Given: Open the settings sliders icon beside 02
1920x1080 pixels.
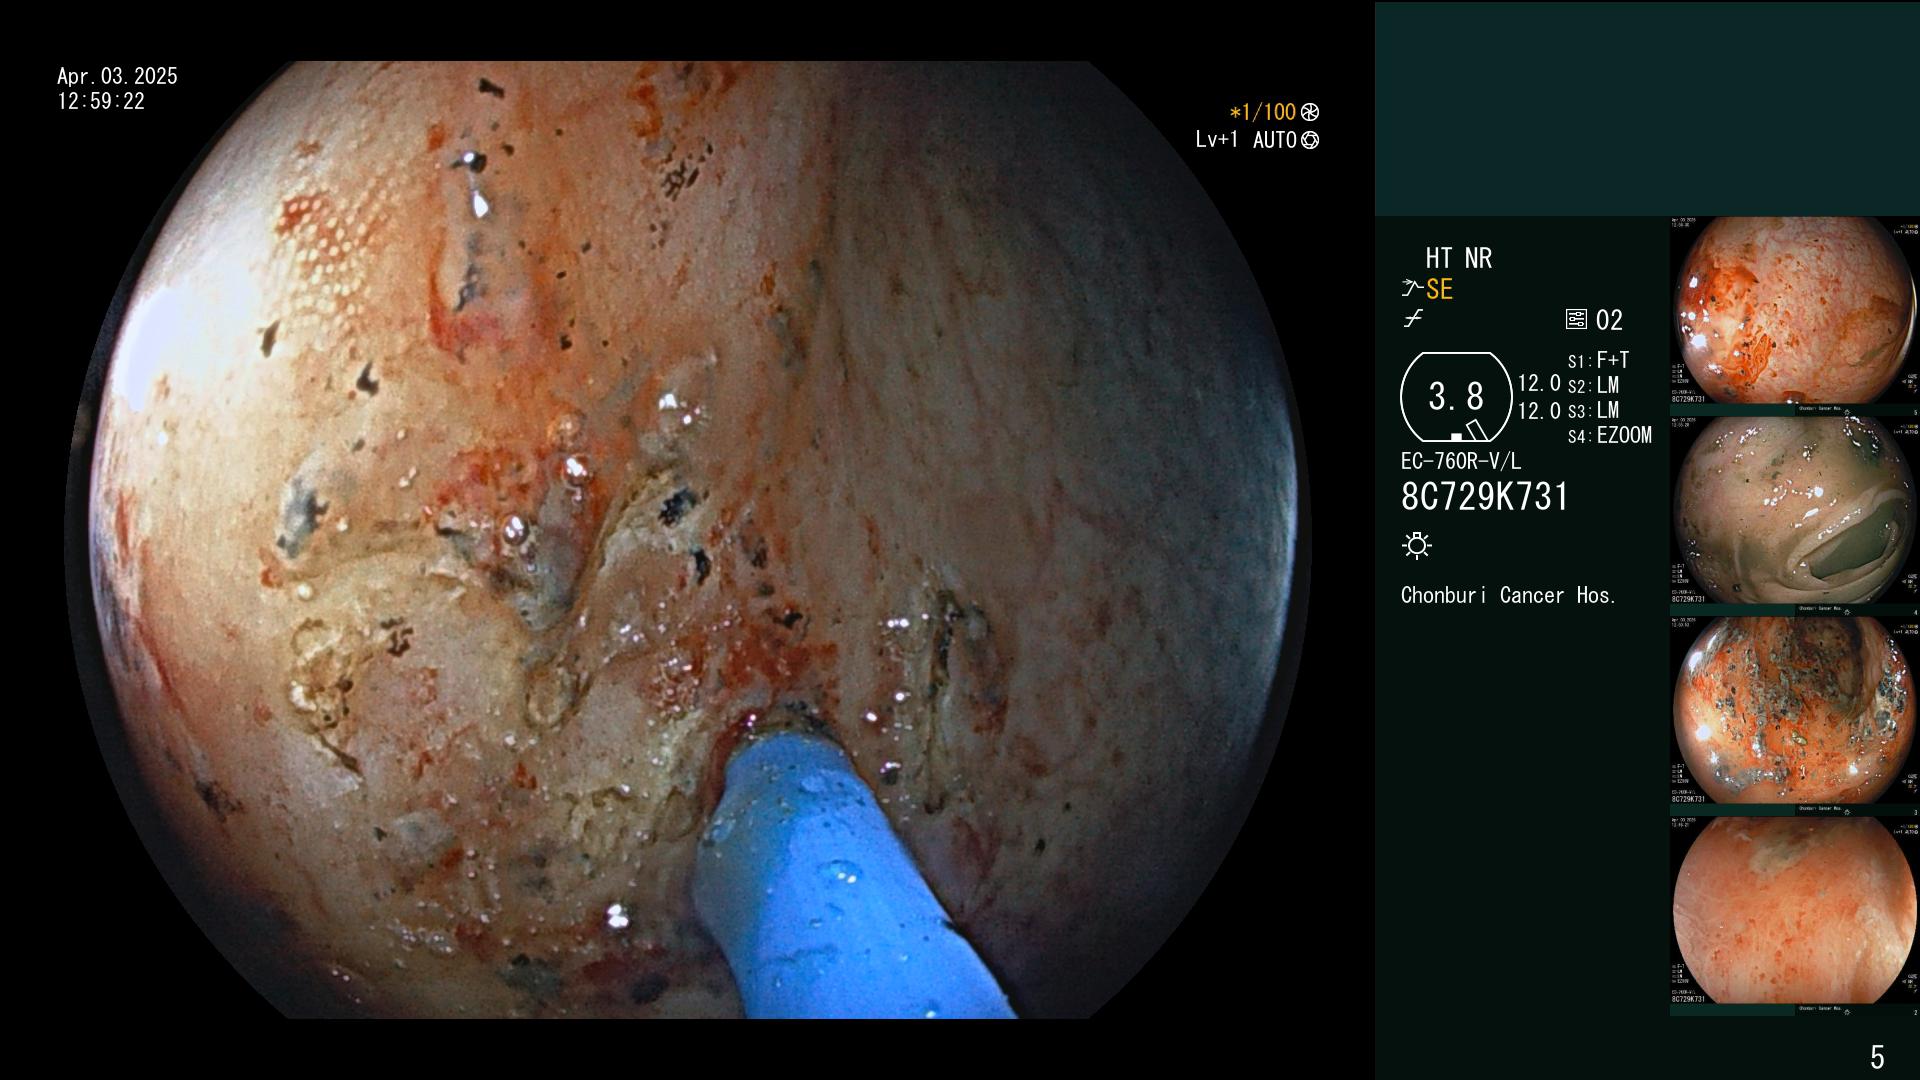Looking at the screenshot, I should (1576, 320).
